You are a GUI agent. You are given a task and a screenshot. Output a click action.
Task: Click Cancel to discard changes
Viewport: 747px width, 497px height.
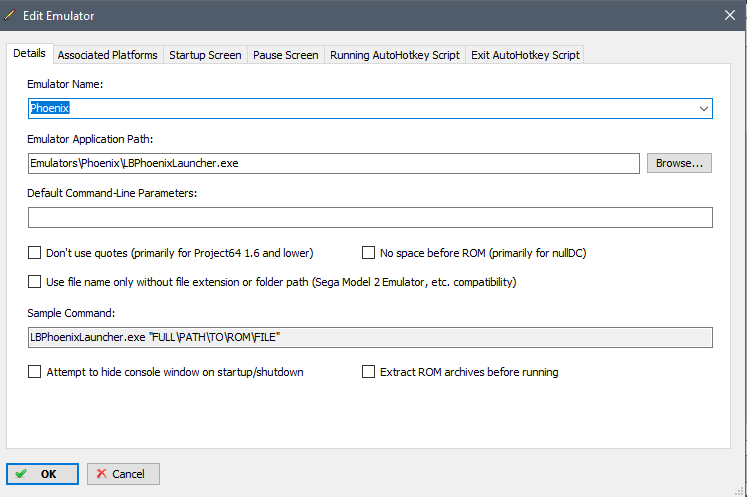point(123,474)
